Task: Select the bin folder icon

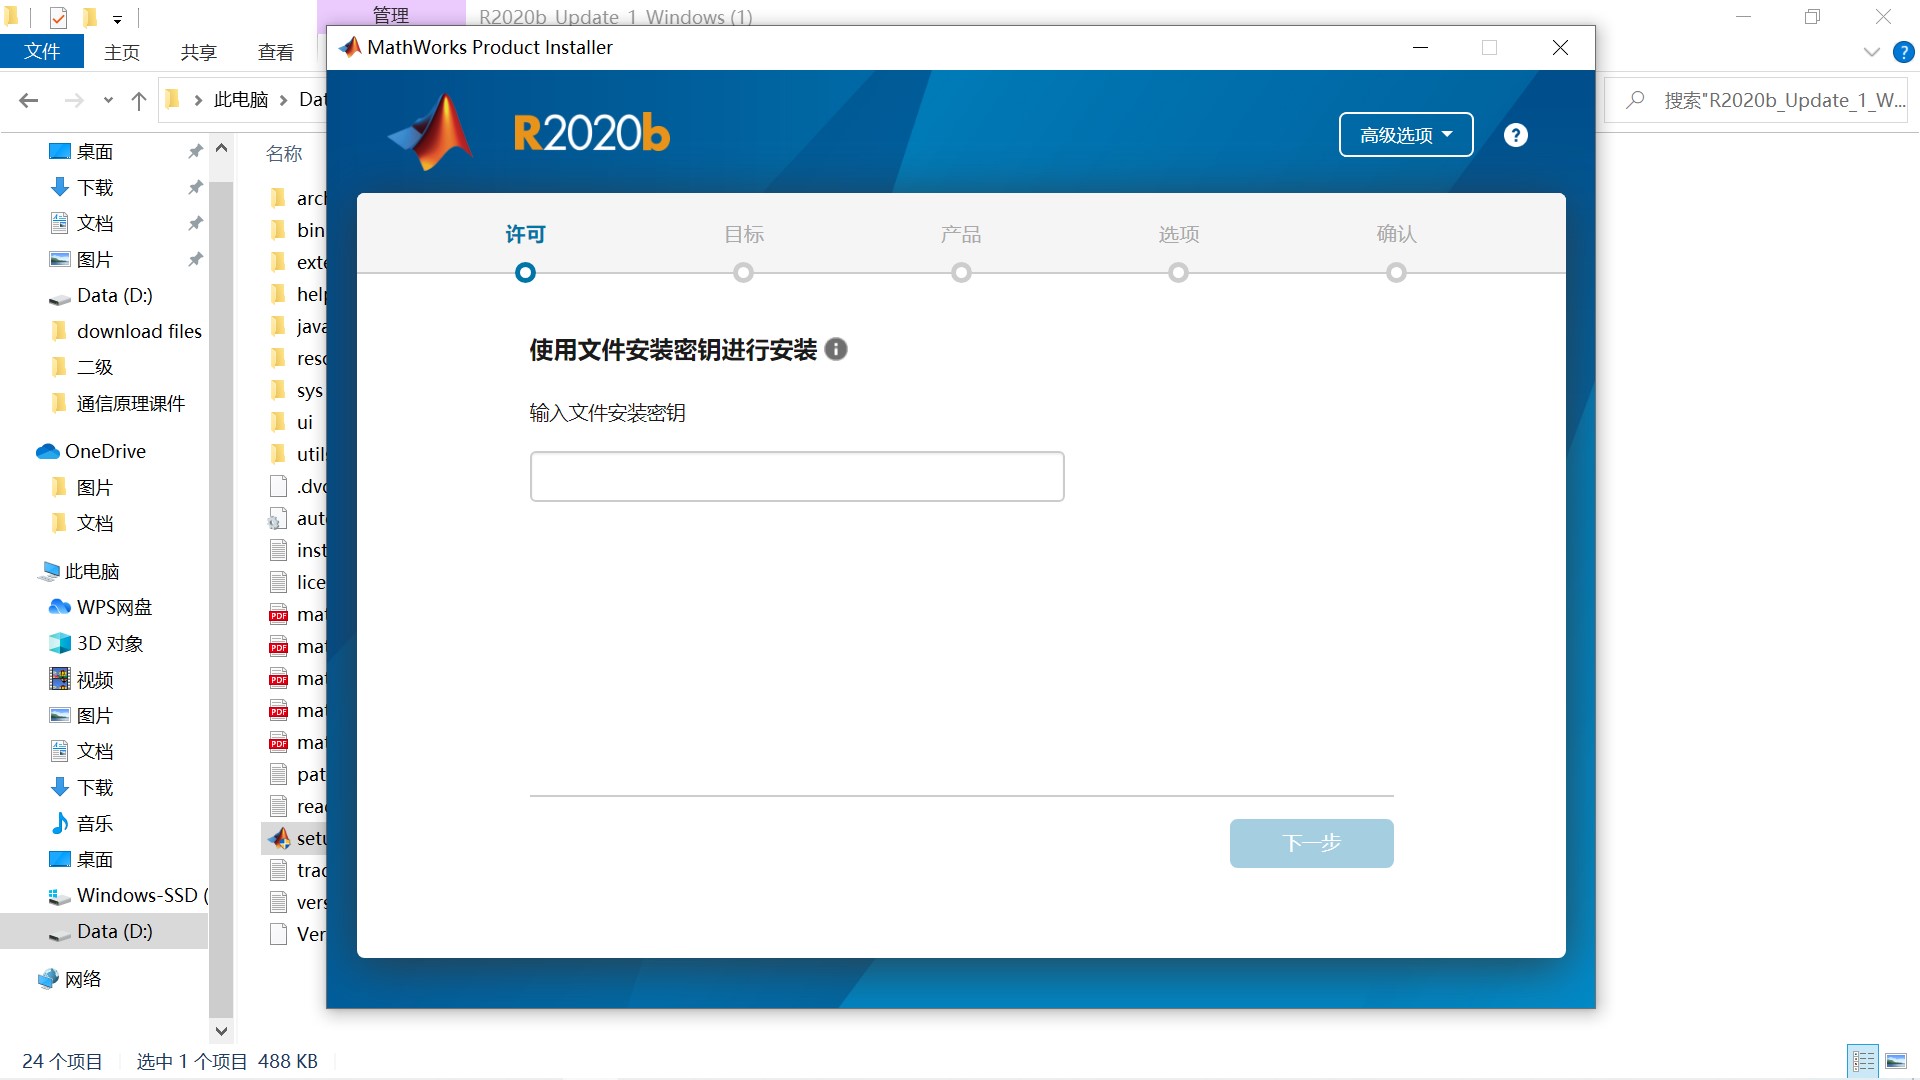Action: 279,230
